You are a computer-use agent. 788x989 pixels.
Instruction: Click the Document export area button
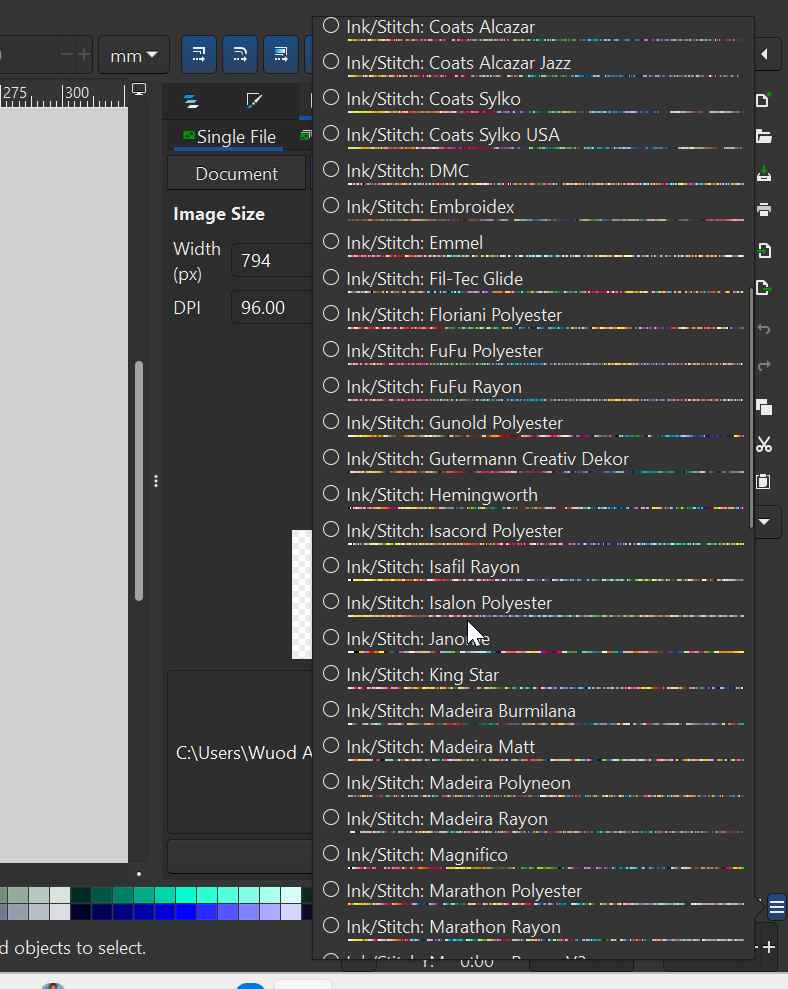[x=237, y=173]
